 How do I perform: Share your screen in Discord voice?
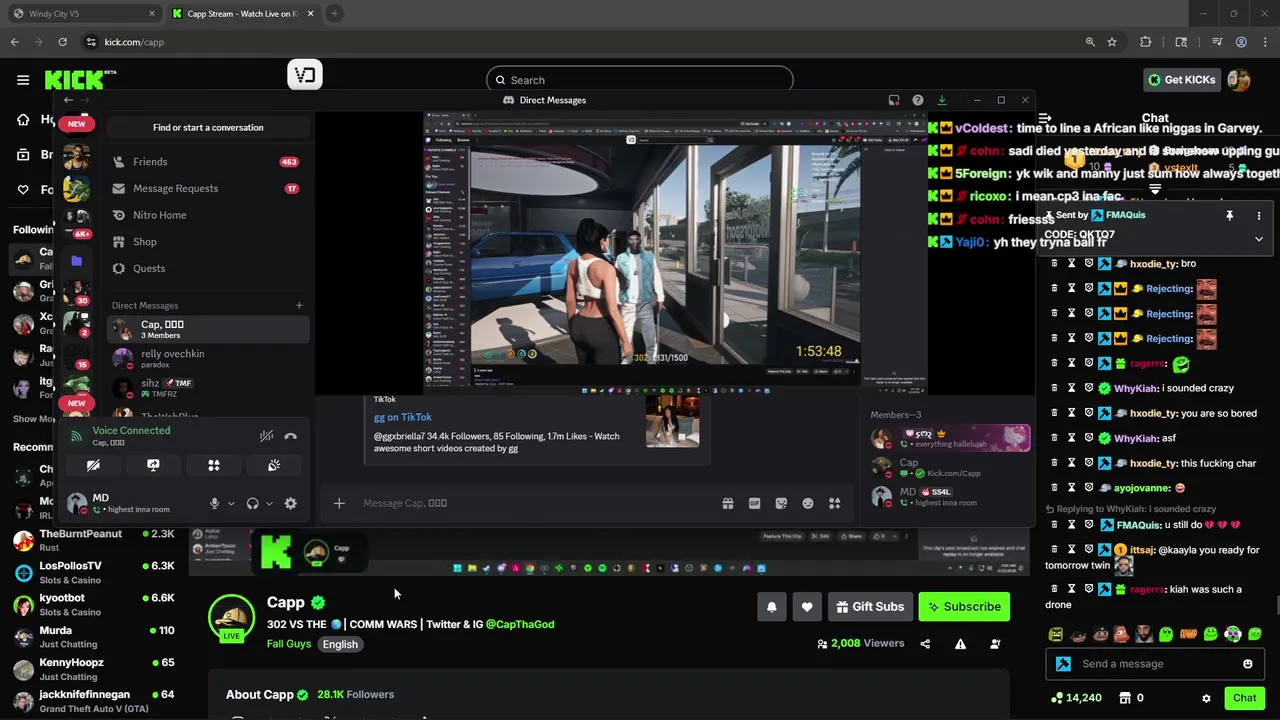153,466
